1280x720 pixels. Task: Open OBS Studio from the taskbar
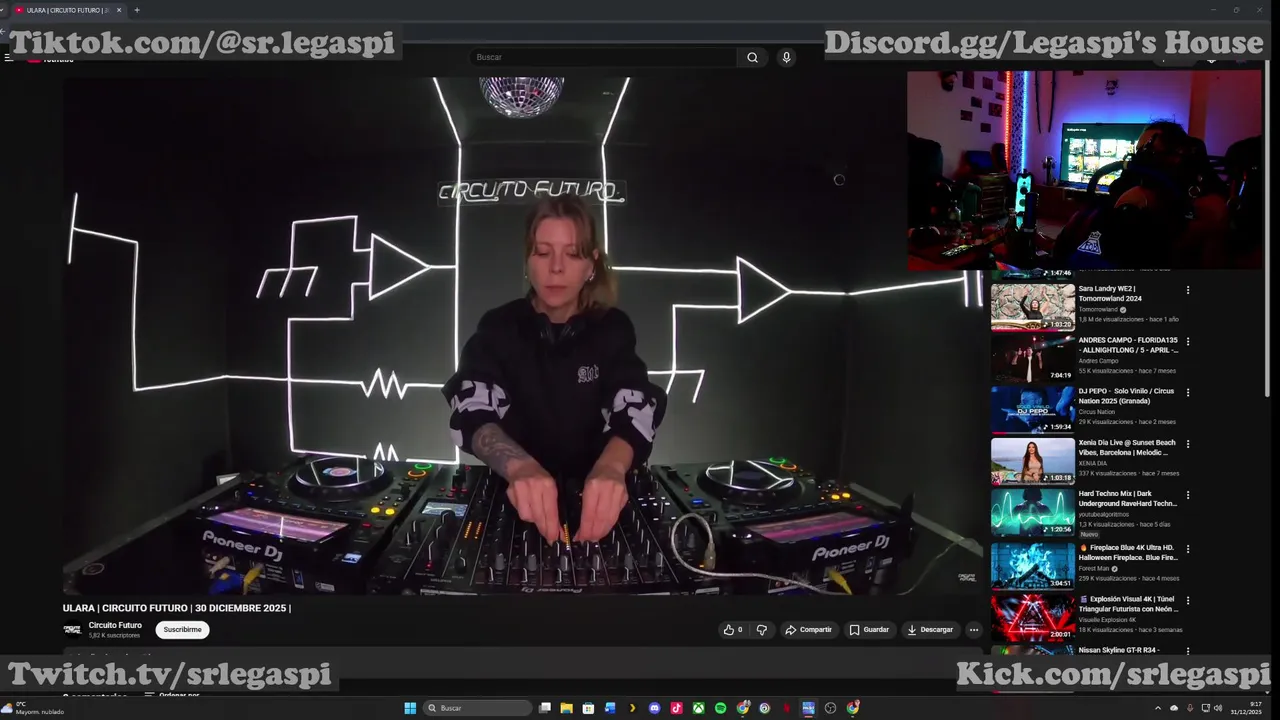pyautogui.click(x=830, y=708)
